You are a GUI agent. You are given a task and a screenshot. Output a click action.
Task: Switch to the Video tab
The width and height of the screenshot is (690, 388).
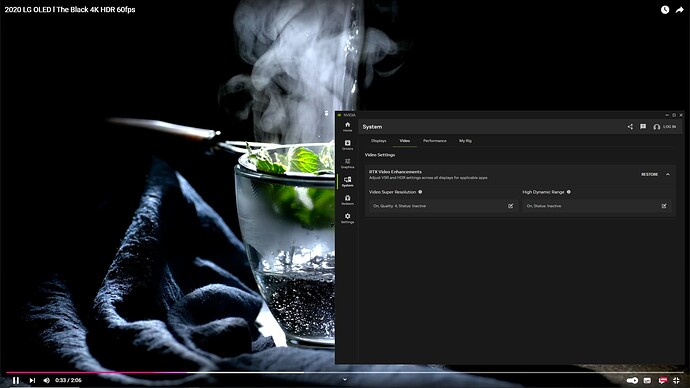(x=404, y=141)
